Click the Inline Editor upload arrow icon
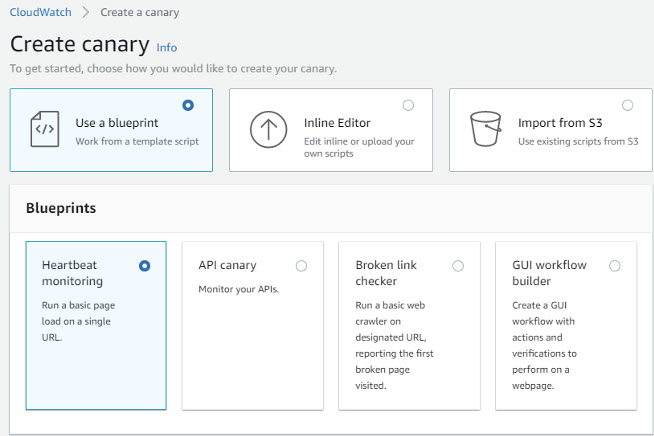 [268, 131]
